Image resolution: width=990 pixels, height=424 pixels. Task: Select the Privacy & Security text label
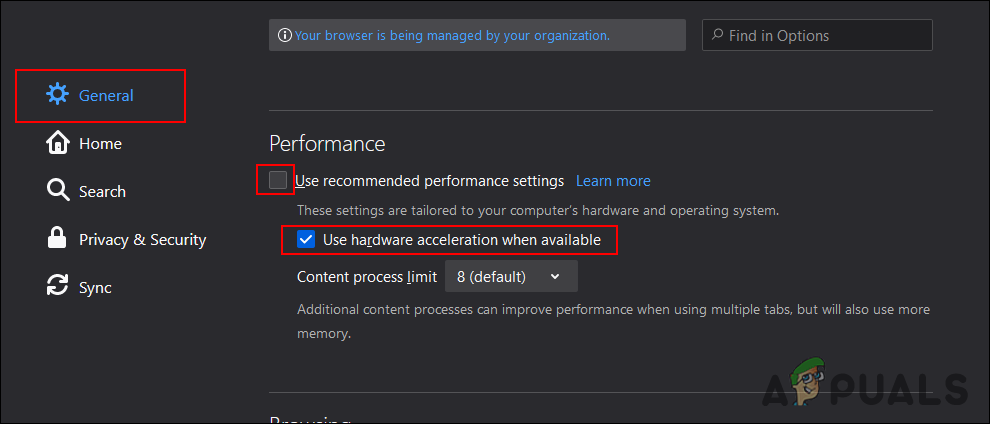click(x=142, y=240)
